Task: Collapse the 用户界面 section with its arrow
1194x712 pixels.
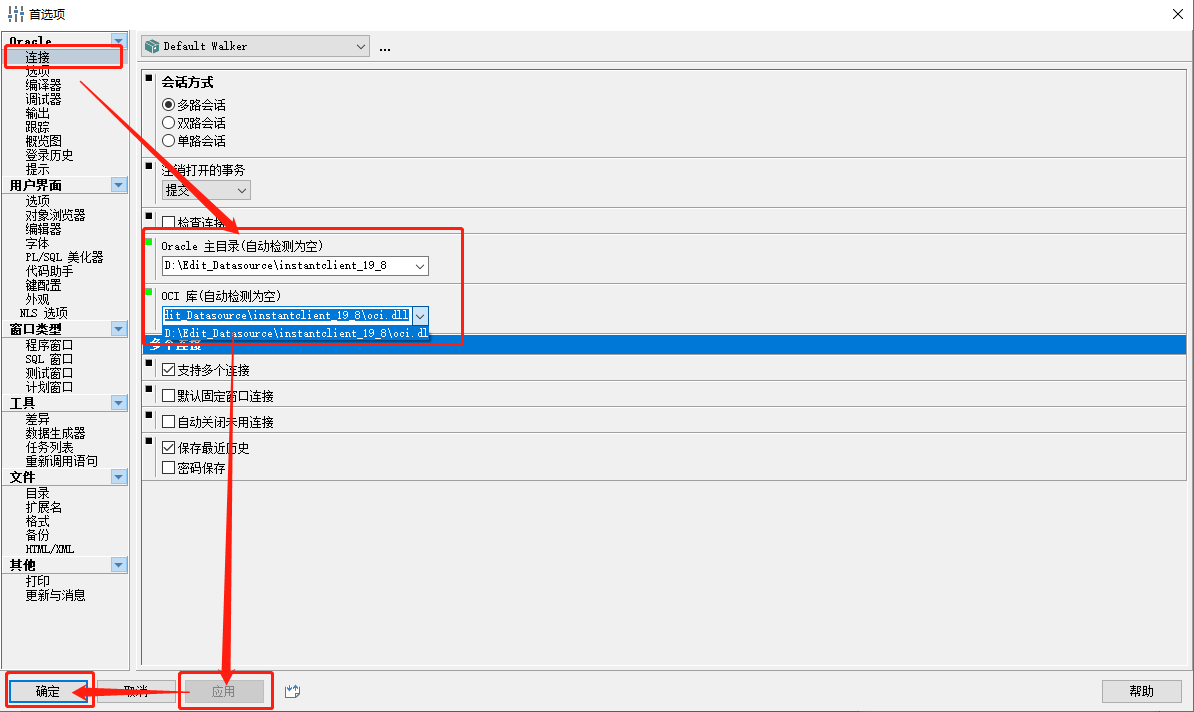Action: [x=119, y=185]
